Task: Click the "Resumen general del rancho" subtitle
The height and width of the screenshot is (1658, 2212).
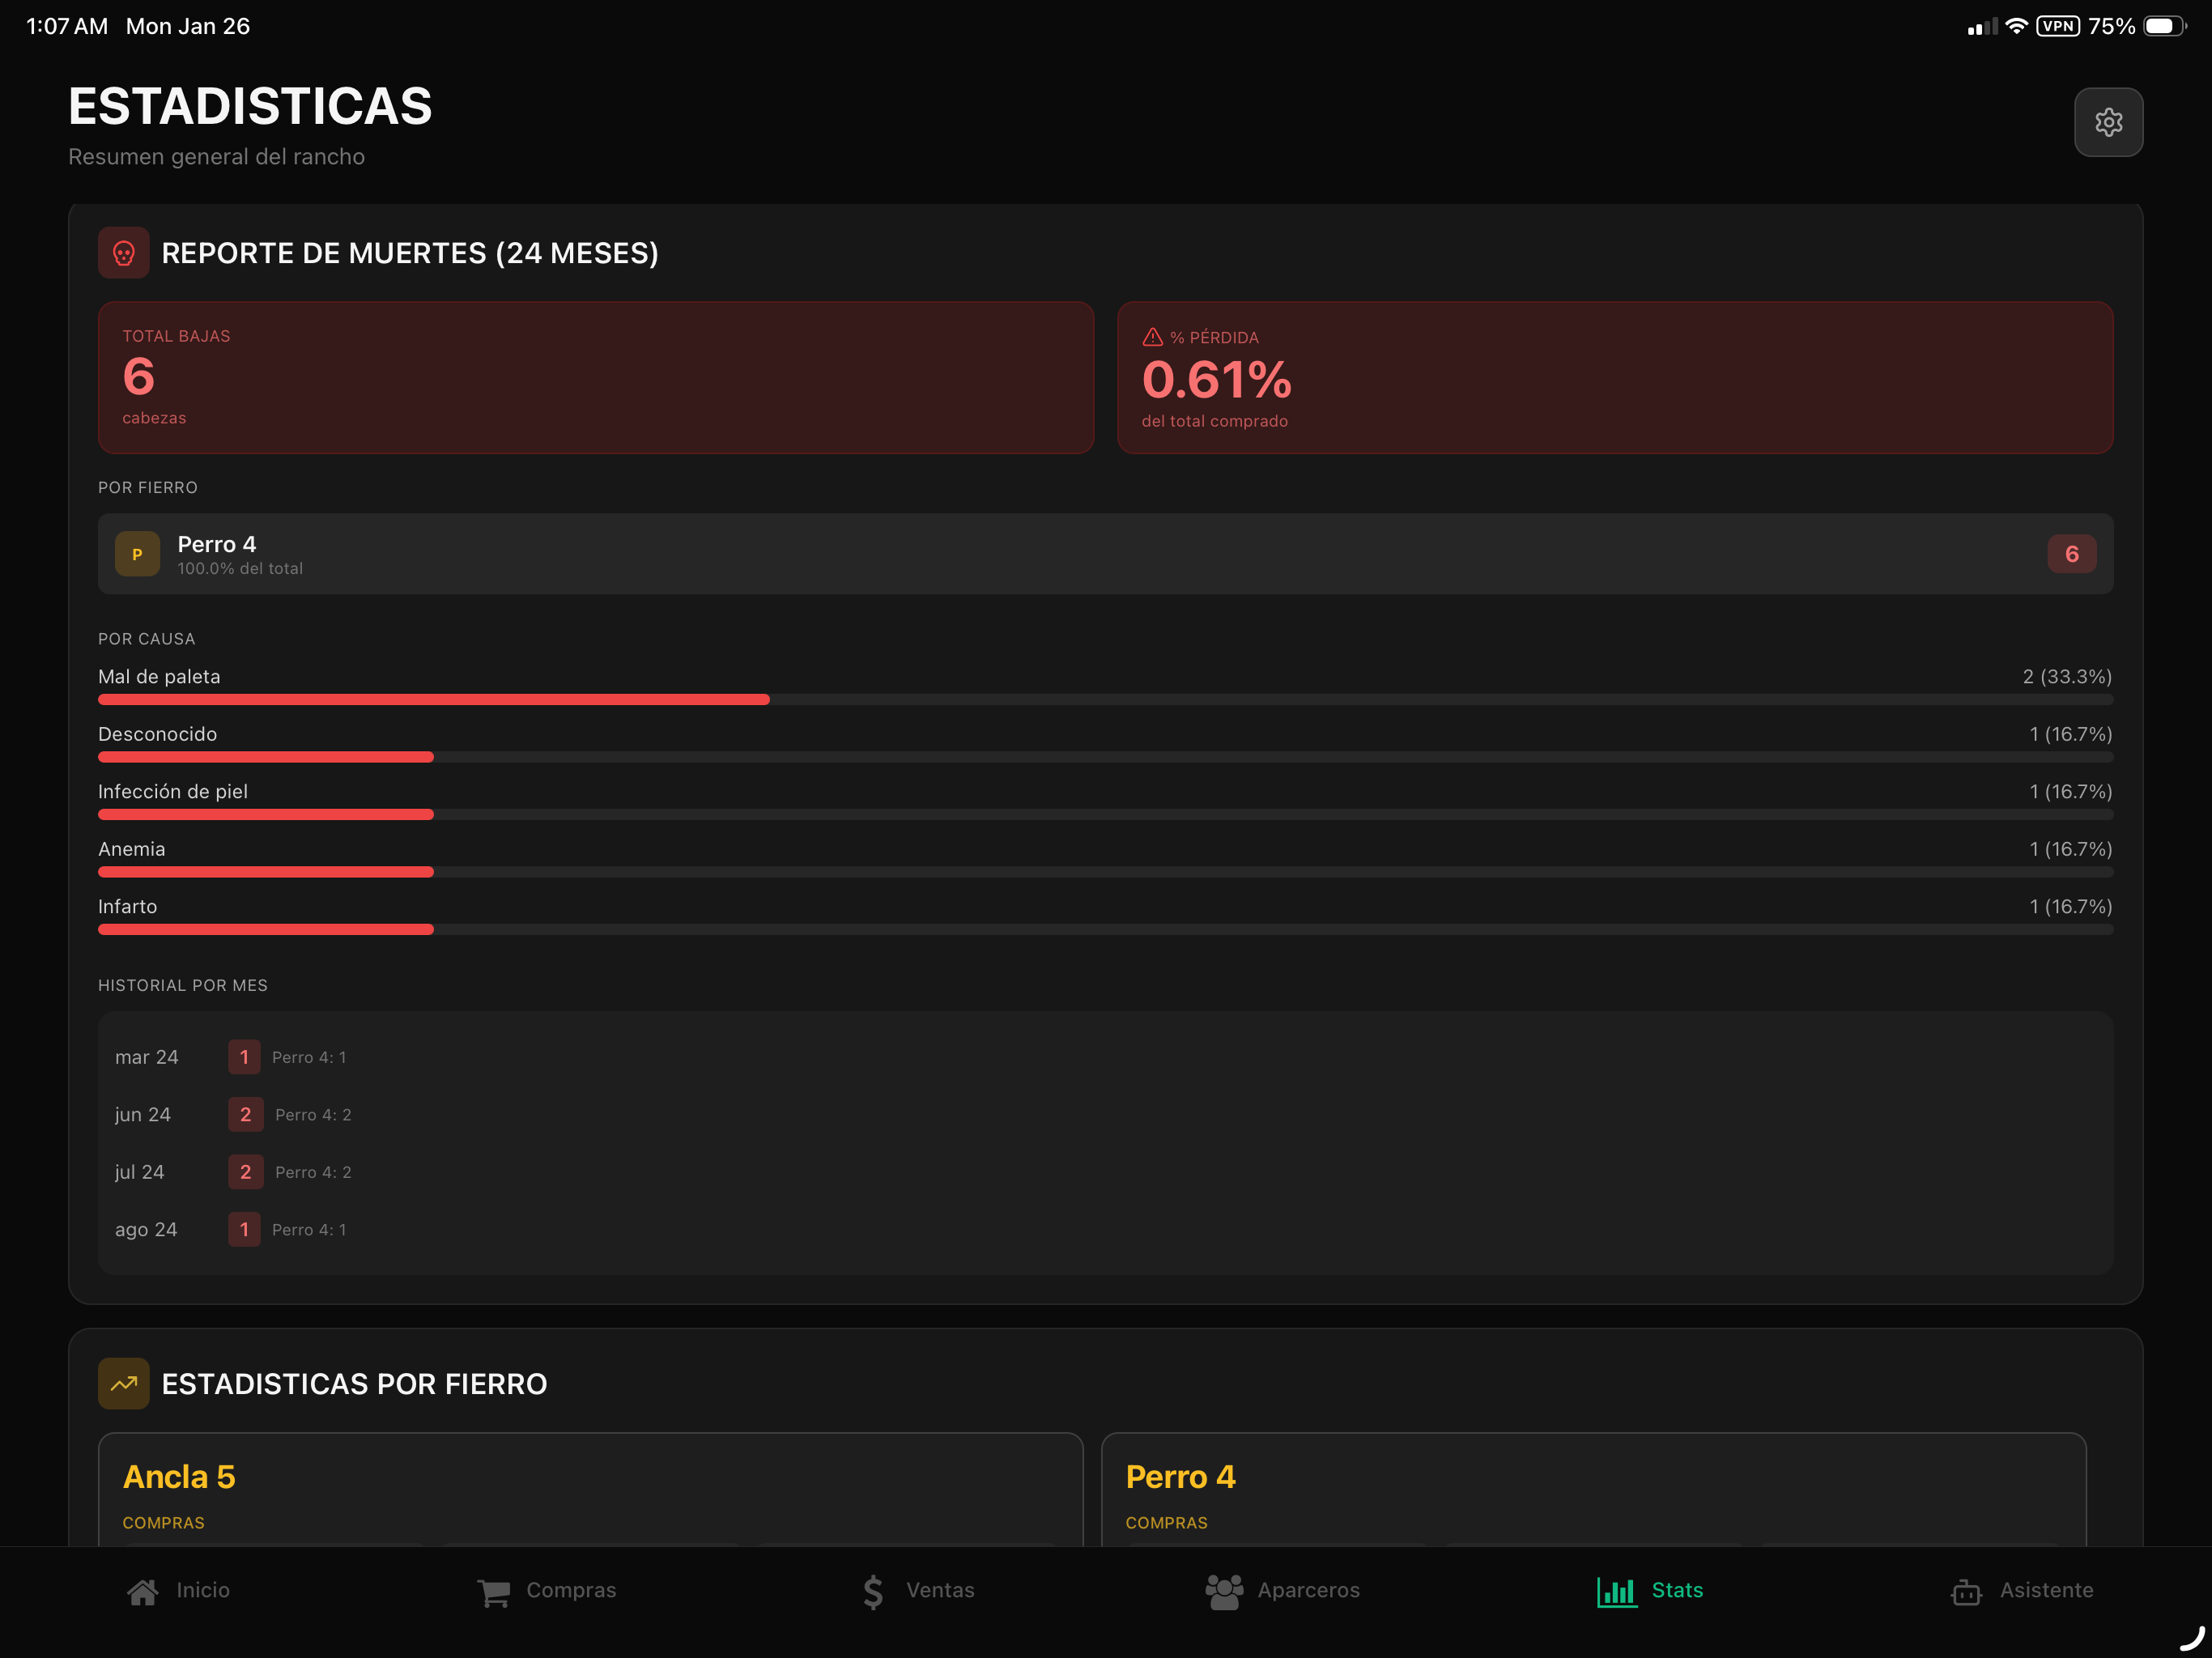Action: pos(216,157)
